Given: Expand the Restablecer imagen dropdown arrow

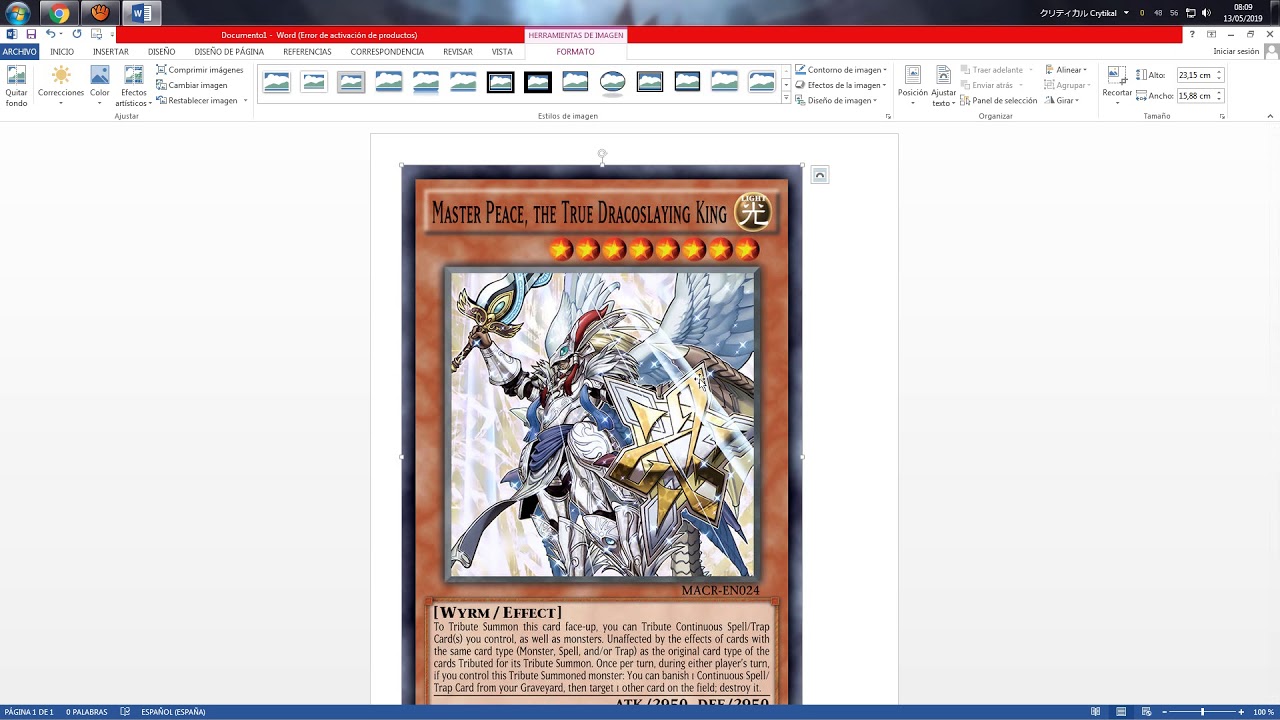Looking at the screenshot, I should pos(245,100).
